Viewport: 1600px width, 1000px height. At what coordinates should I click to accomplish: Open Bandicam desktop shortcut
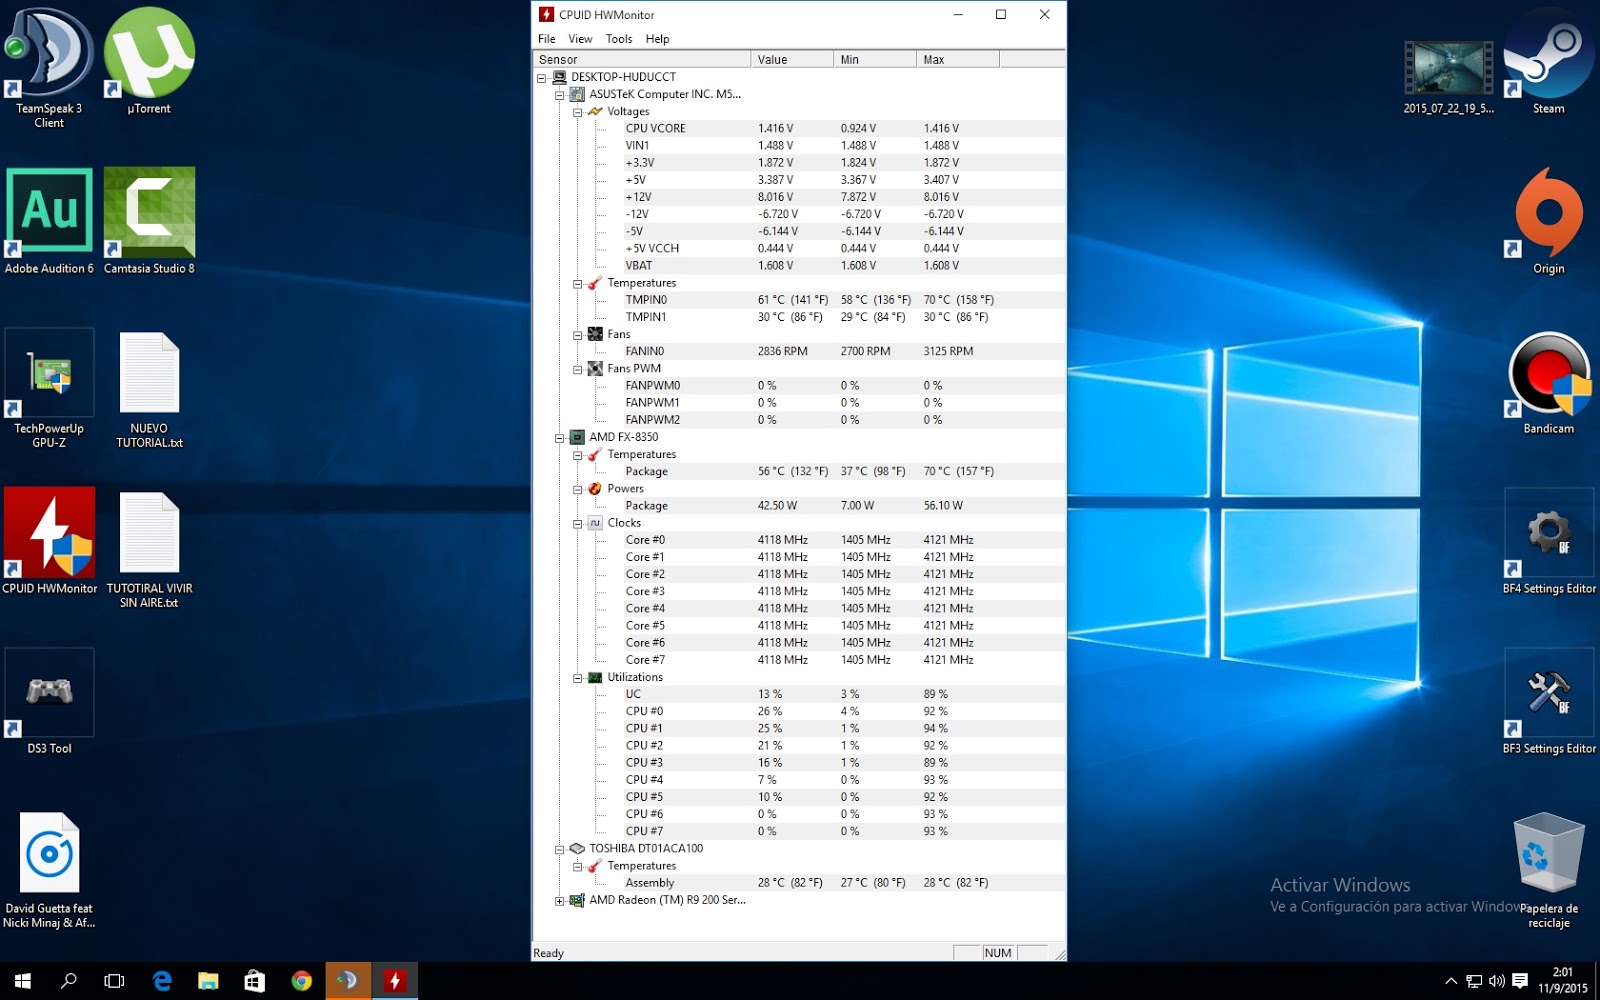point(1548,382)
